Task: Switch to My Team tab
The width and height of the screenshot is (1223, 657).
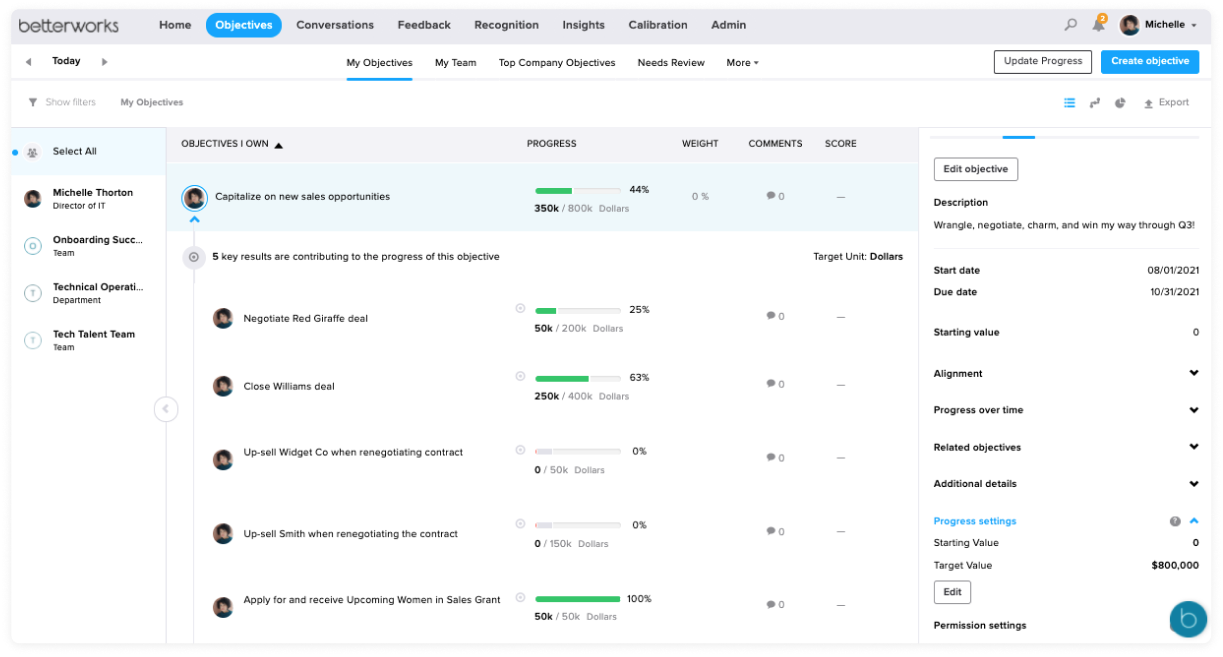Action: (x=455, y=63)
